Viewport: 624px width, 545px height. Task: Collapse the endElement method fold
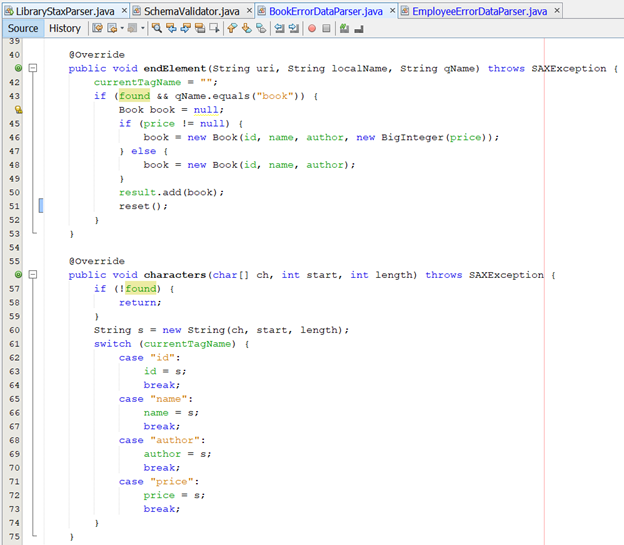pyautogui.click(x=33, y=68)
